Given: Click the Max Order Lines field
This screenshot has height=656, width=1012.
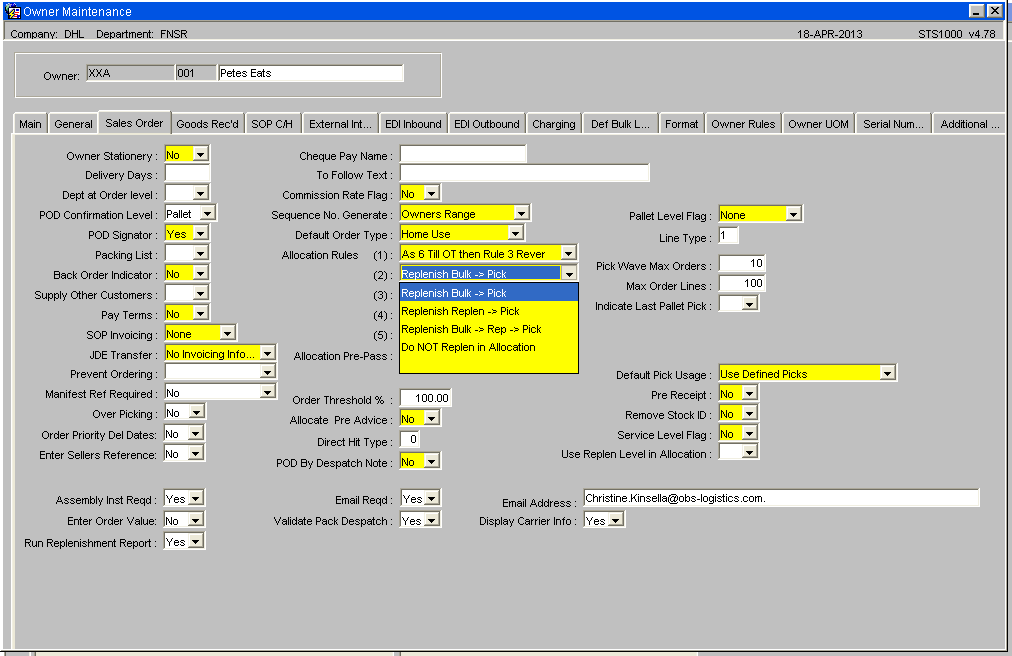Looking at the screenshot, I should tap(742, 283).
